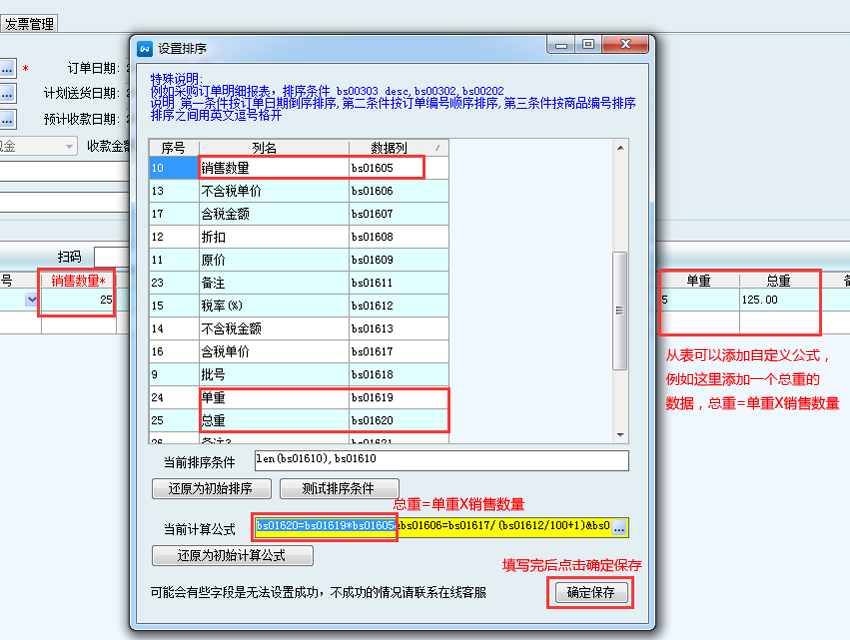Click 还原为初始排序 button
Screen dimensions: 850x640
pos(211,489)
